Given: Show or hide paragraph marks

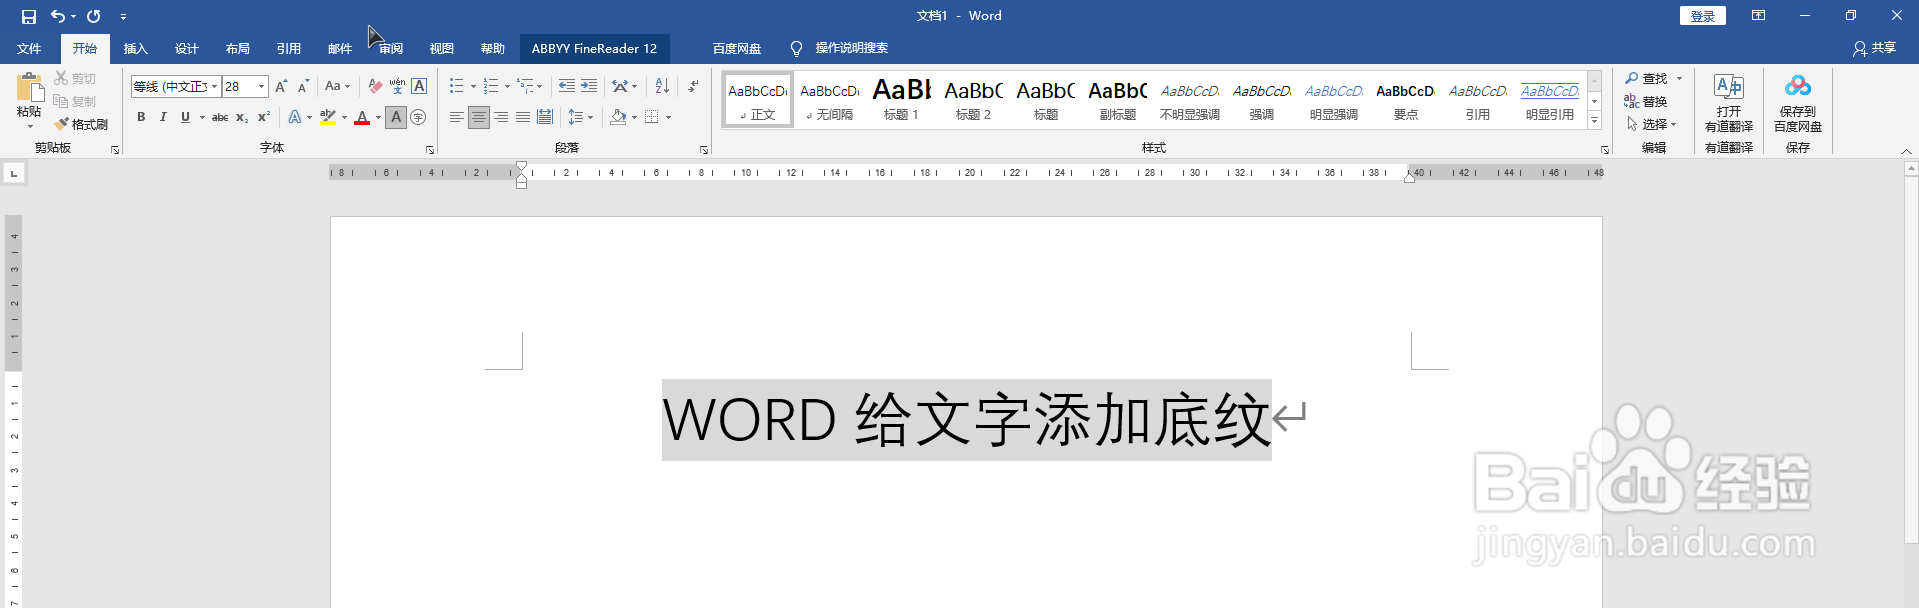Looking at the screenshot, I should coord(693,86).
